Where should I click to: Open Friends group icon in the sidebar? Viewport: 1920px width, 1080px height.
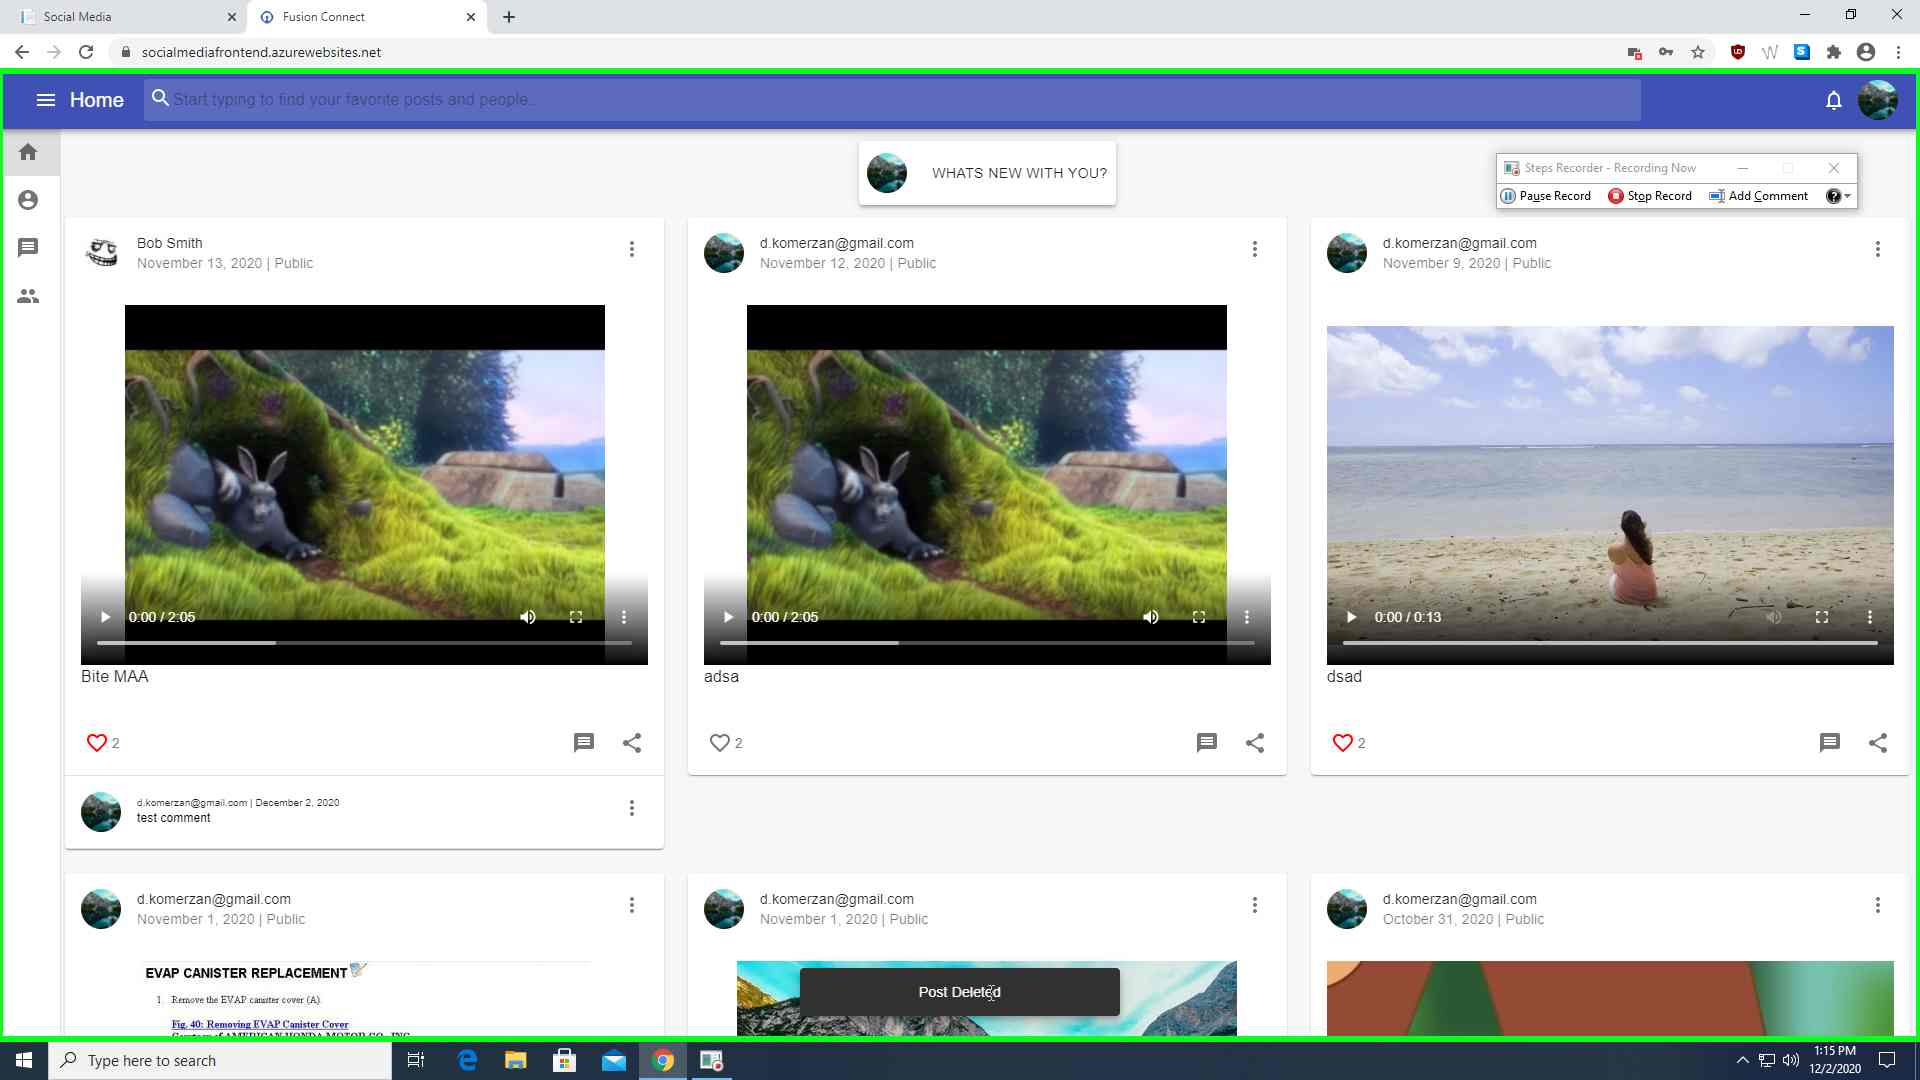click(28, 296)
